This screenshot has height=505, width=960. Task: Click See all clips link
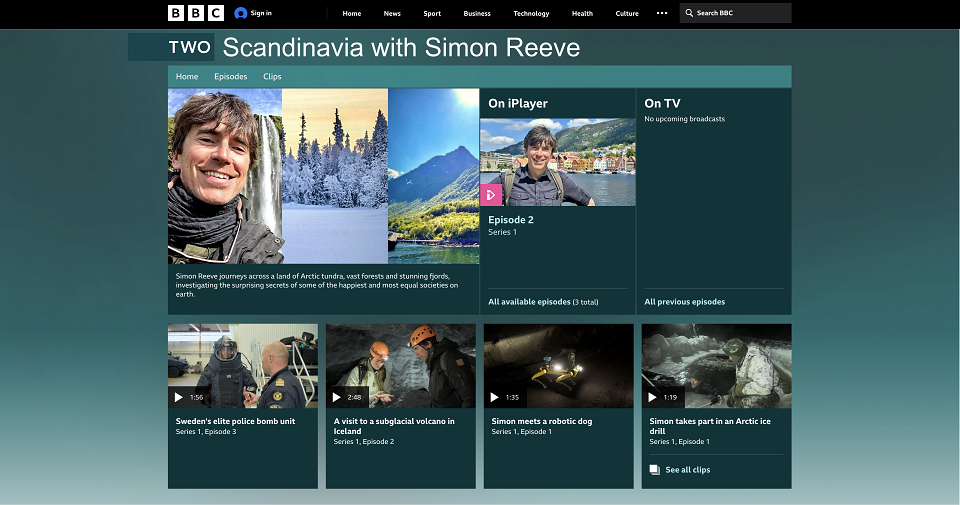(x=688, y=469)
